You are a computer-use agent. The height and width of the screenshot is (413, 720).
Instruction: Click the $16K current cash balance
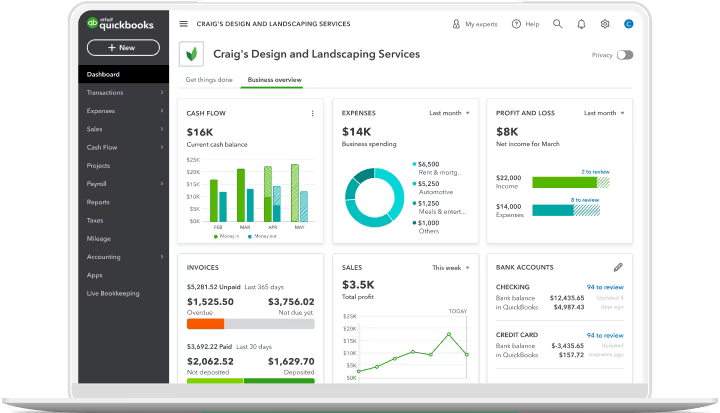coord(200,132)
